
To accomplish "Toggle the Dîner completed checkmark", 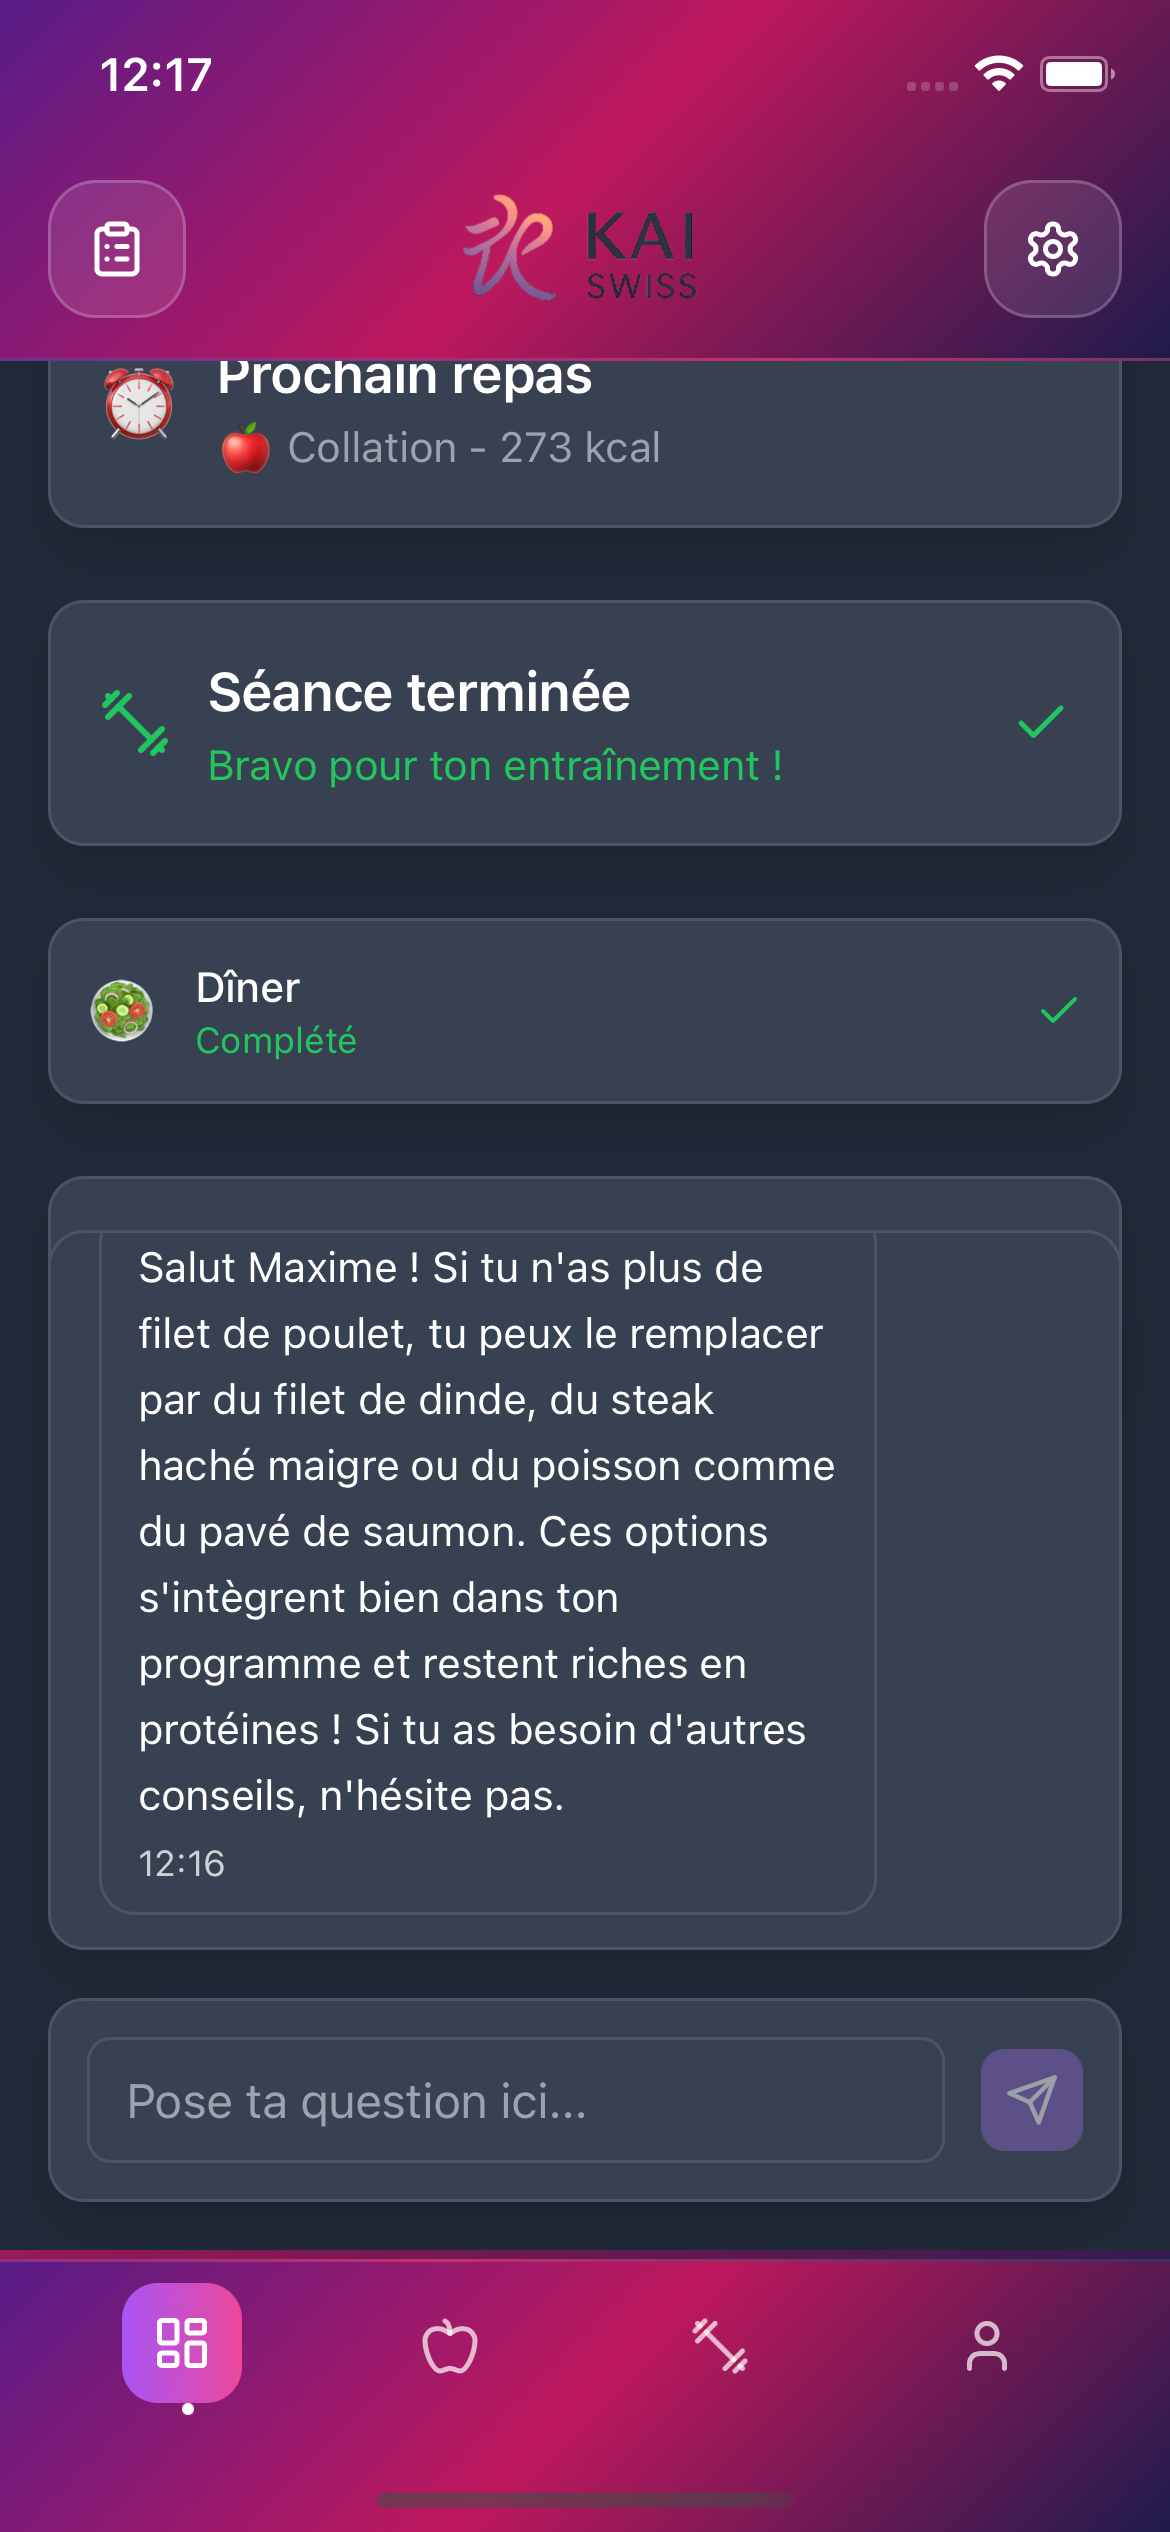I will coord(1058,1010).
